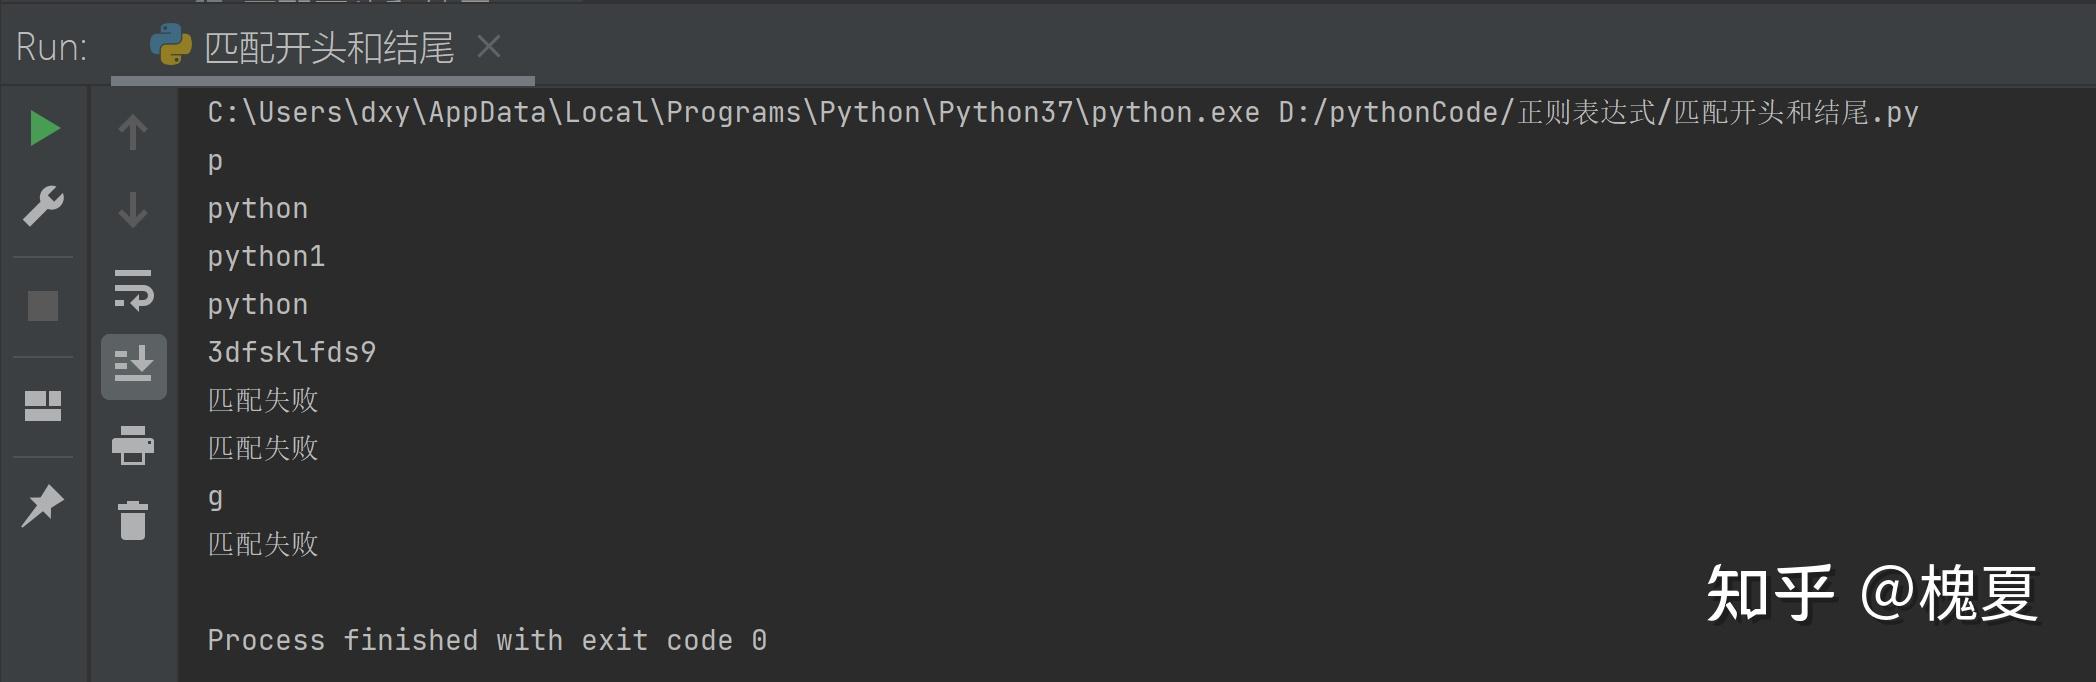The height and width of the screenshot is (682, 2096).
Task: Click the Process finished exit code line
Action: tap(486, 641)
